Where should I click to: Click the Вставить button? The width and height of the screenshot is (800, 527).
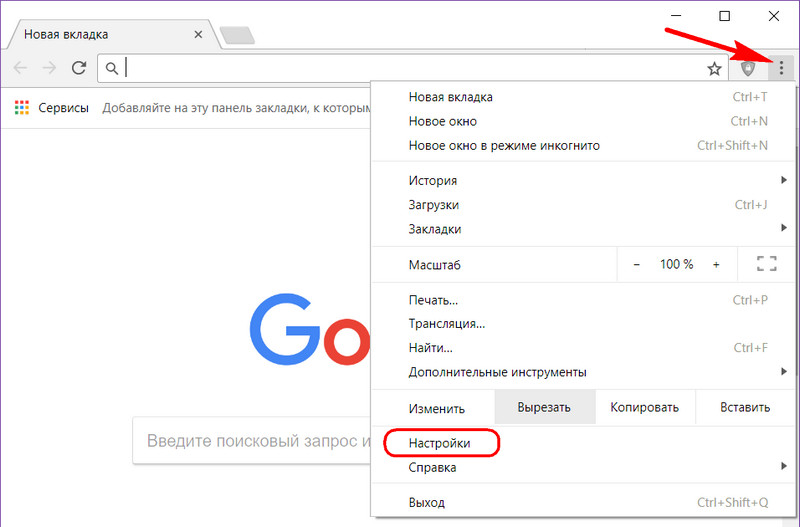coord(745,407)
